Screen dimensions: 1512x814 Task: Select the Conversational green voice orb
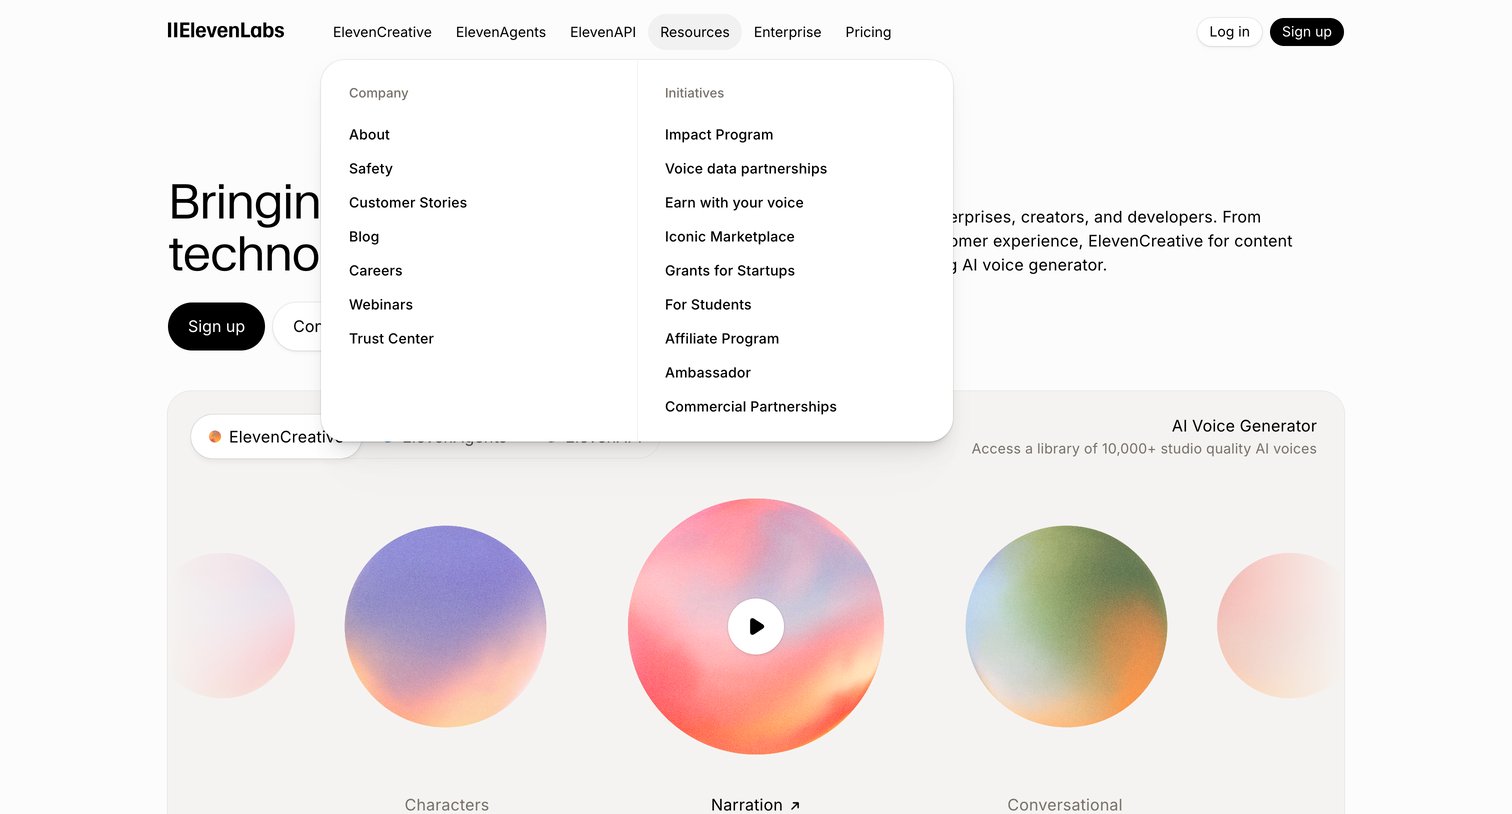pos(1066,626)
